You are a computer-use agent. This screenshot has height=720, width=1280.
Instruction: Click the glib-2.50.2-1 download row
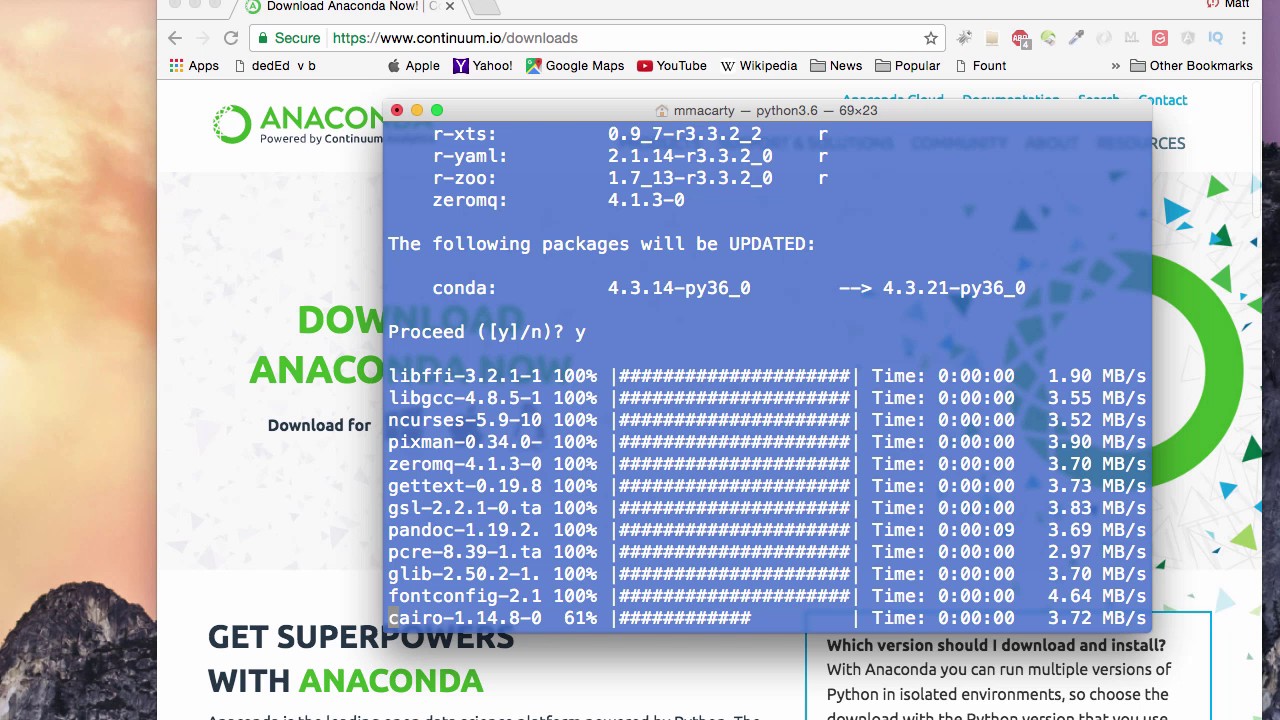(767, 574)
